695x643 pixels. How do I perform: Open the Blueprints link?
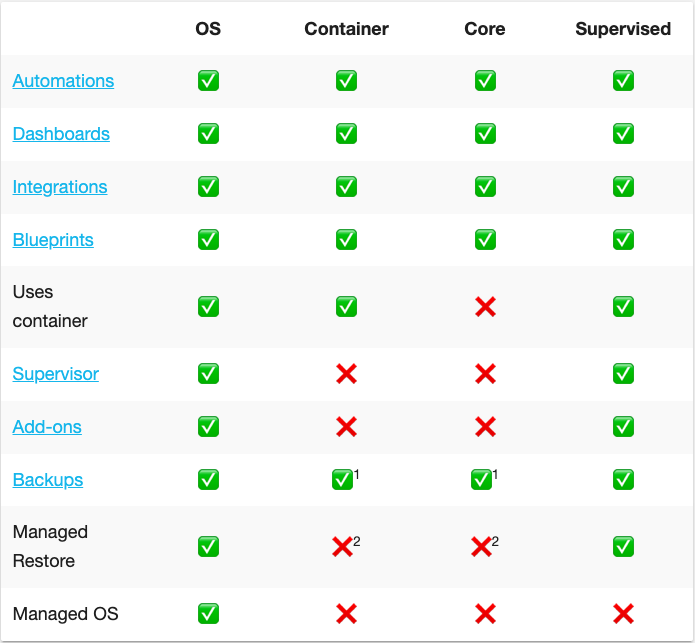pyautogui.click(x=53, y=240)
